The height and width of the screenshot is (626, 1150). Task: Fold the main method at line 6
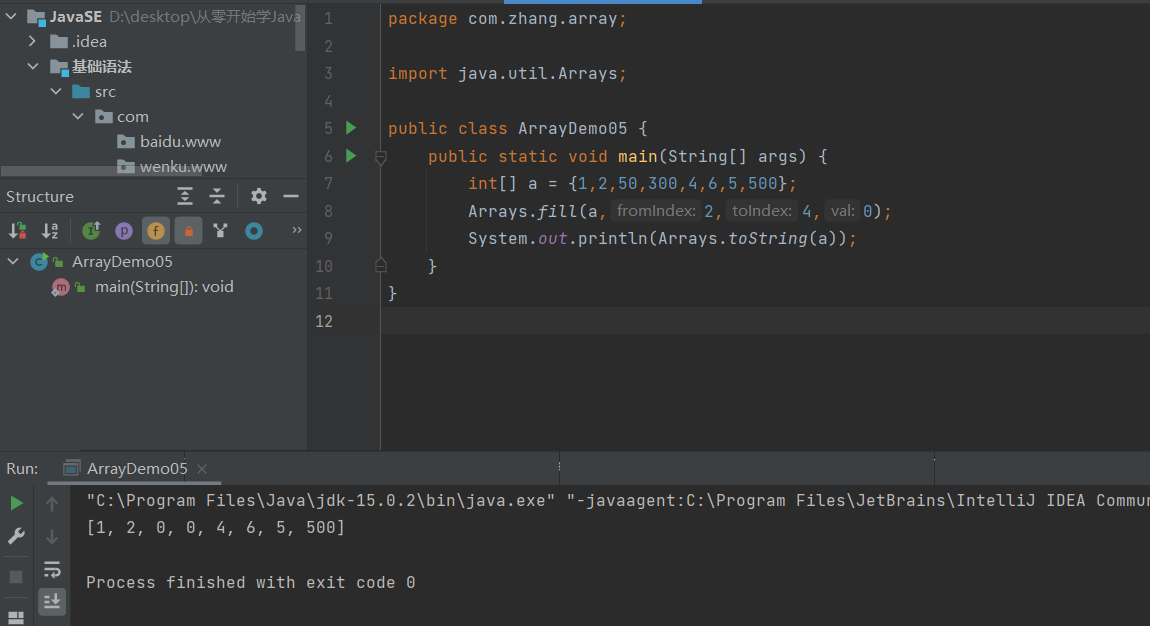pyautogui.click(x=381, y=156)
